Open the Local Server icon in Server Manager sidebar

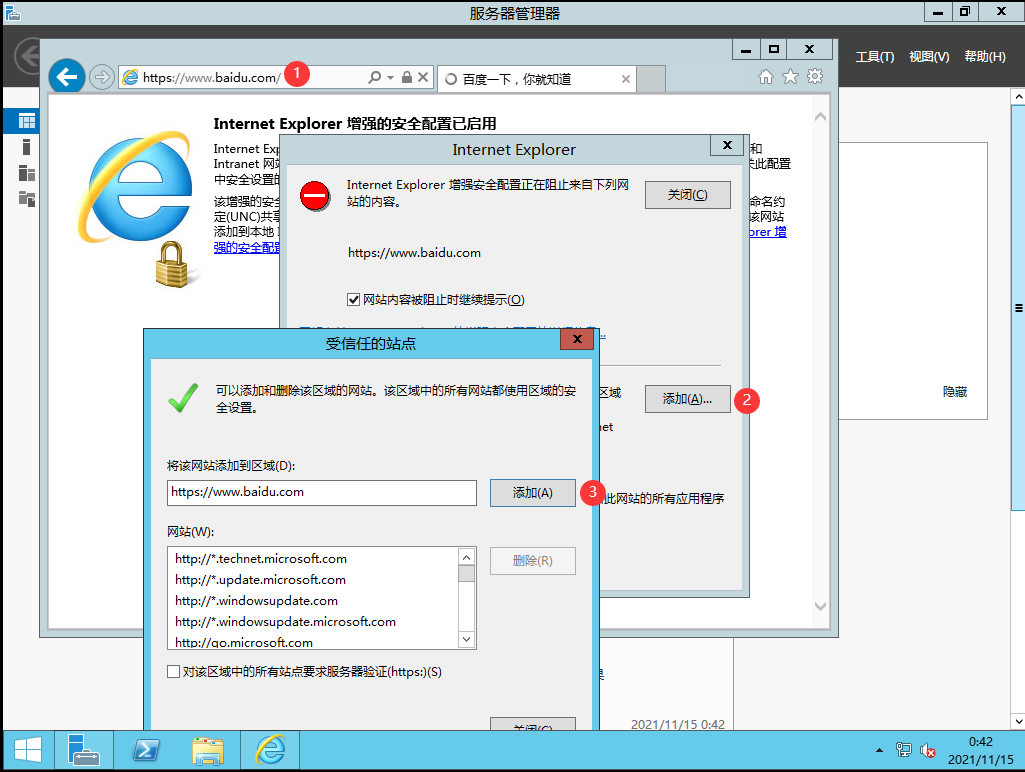(22, 147)
